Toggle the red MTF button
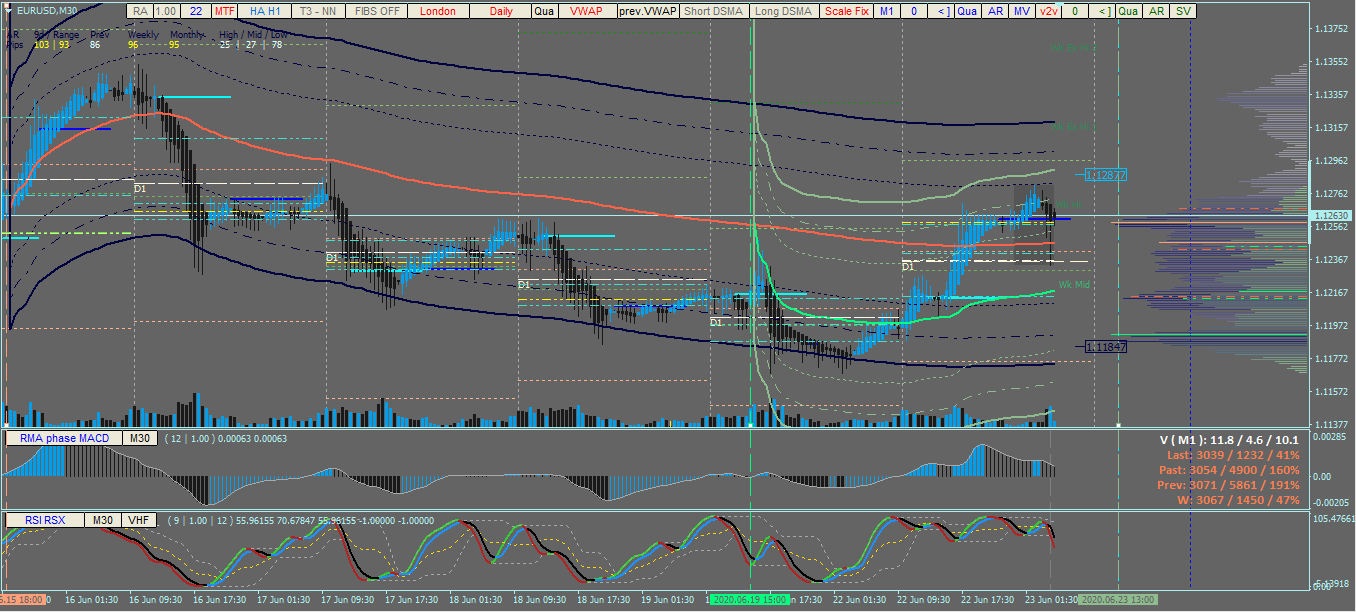The width and height of the screenshot is (1356, 612). point(225,11)
